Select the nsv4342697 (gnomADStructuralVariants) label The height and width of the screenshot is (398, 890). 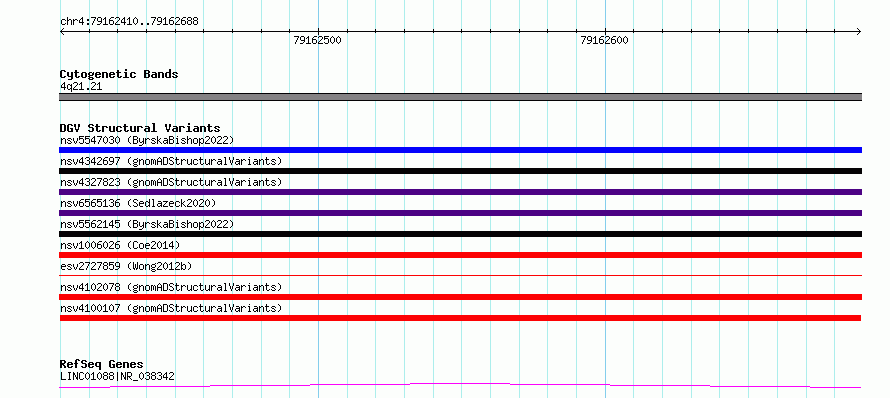coord(171,161)
